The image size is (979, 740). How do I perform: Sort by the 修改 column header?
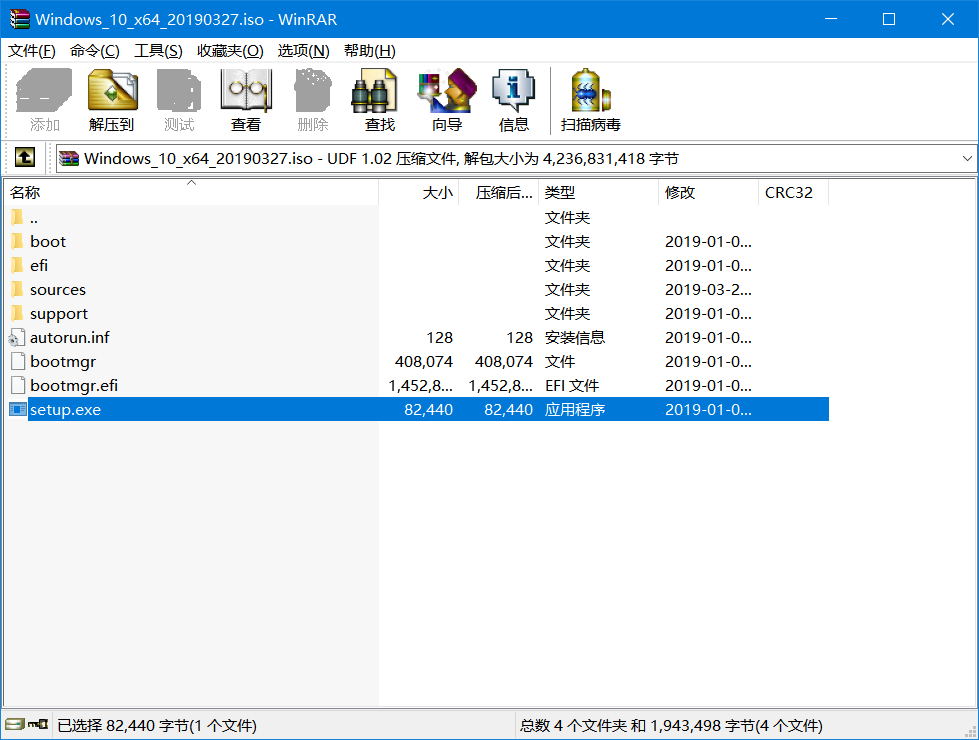pyautogui.click(x=708, y=192)
